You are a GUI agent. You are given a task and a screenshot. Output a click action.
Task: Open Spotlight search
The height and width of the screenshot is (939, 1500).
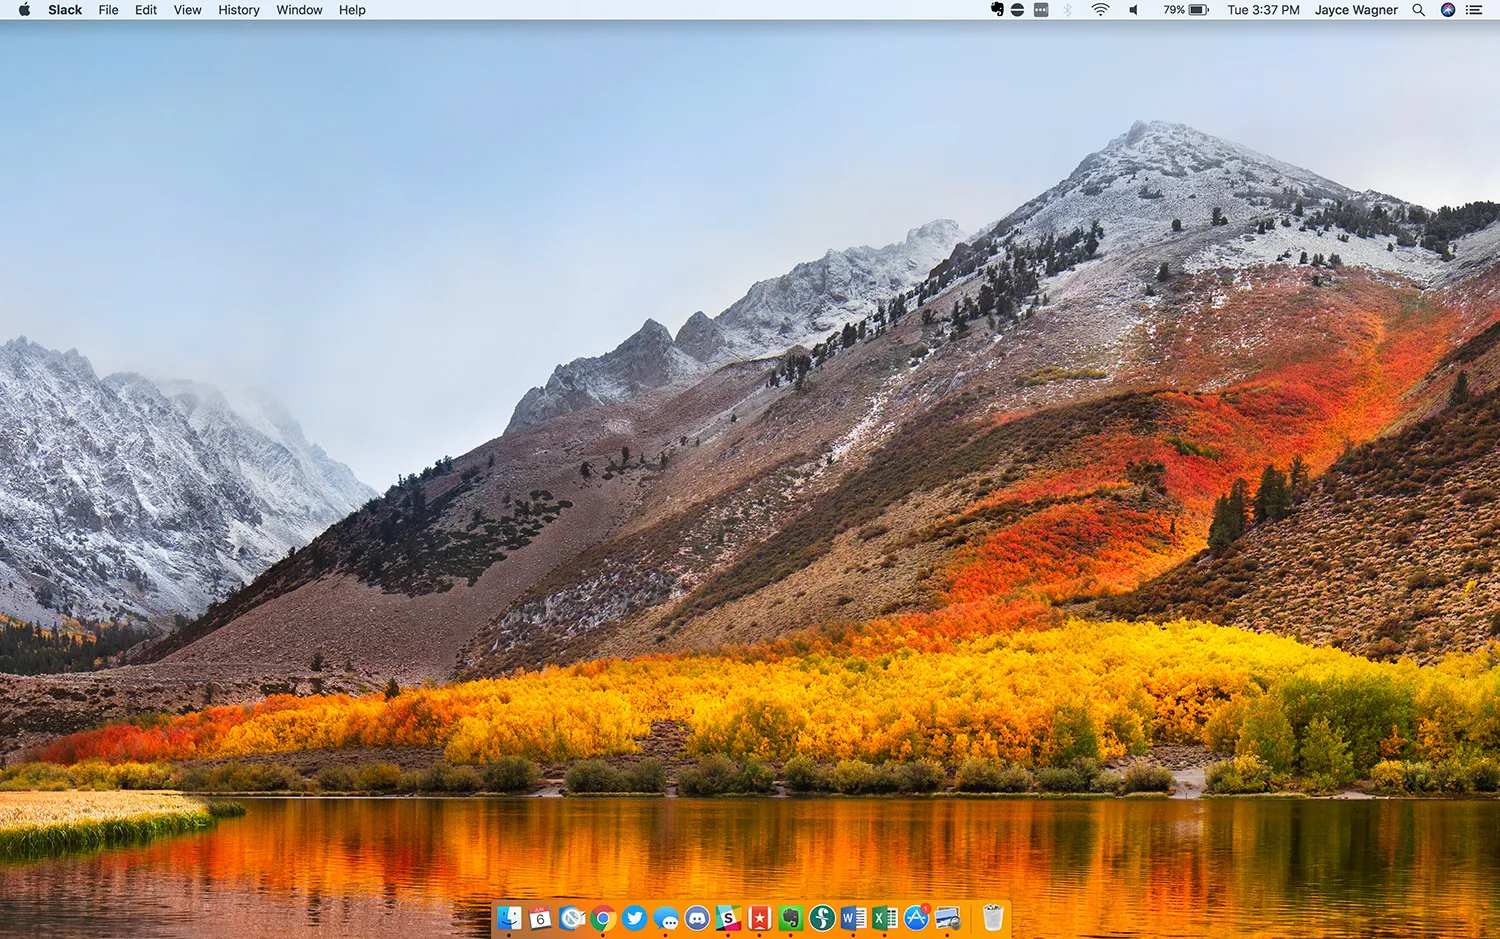(1418, 10)
